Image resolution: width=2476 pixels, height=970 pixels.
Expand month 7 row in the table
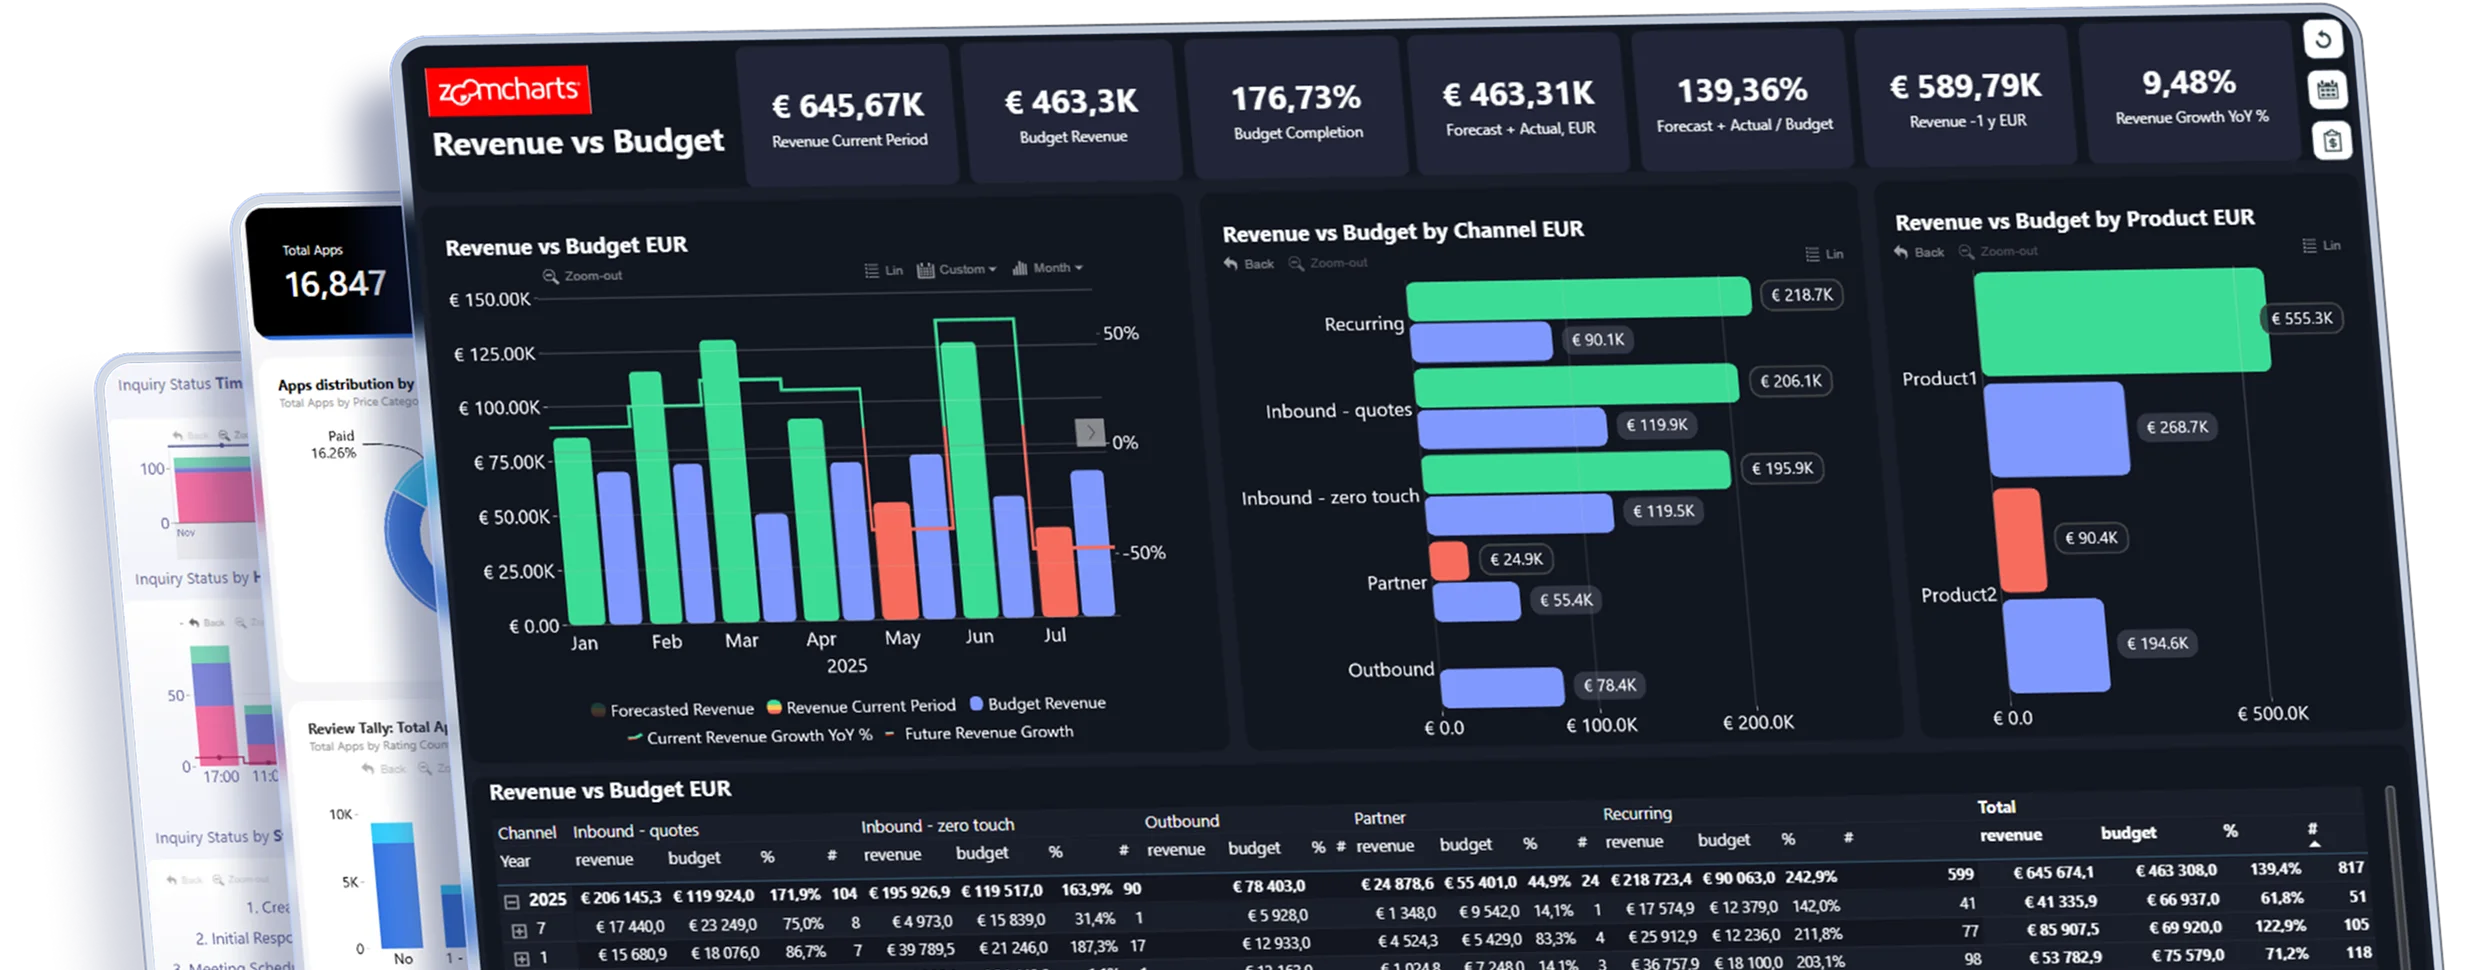519,931
